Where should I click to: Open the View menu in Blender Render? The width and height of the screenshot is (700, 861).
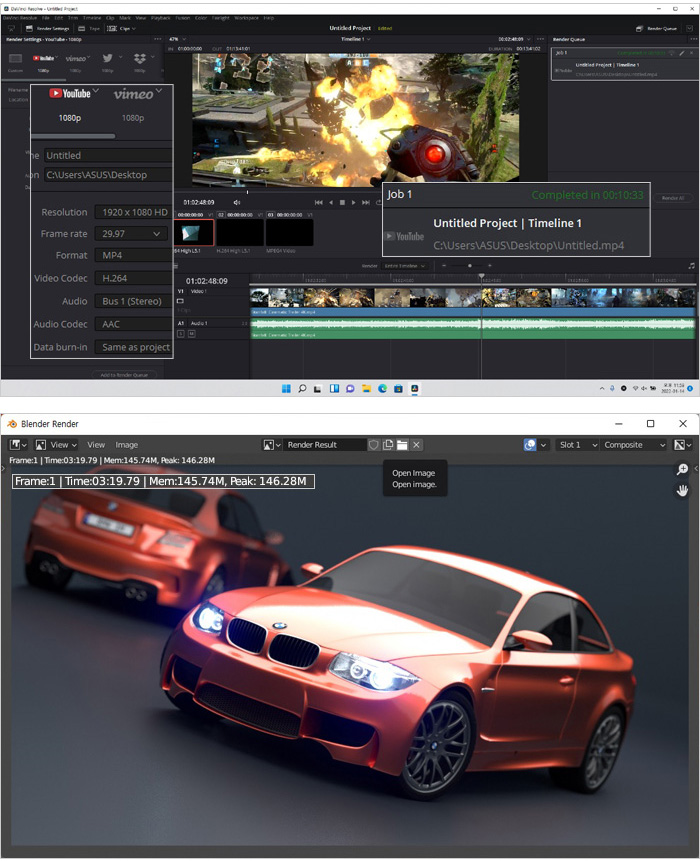96,445
